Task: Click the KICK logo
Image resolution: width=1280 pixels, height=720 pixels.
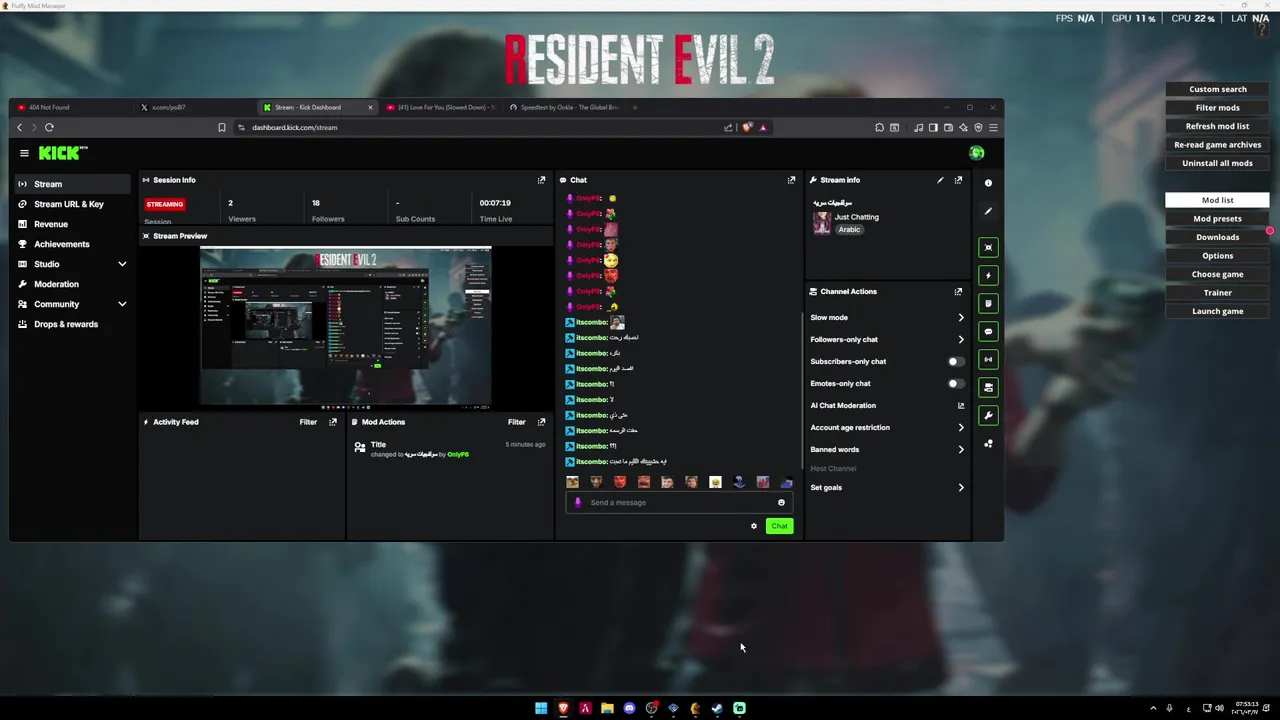Action: click(x=63, y=153)
